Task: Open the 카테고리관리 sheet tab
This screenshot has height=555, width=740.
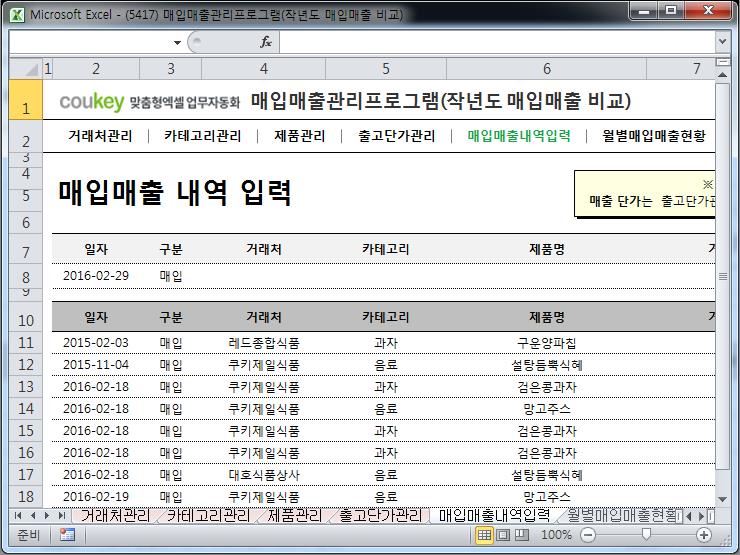Action: tap(208, 515)
